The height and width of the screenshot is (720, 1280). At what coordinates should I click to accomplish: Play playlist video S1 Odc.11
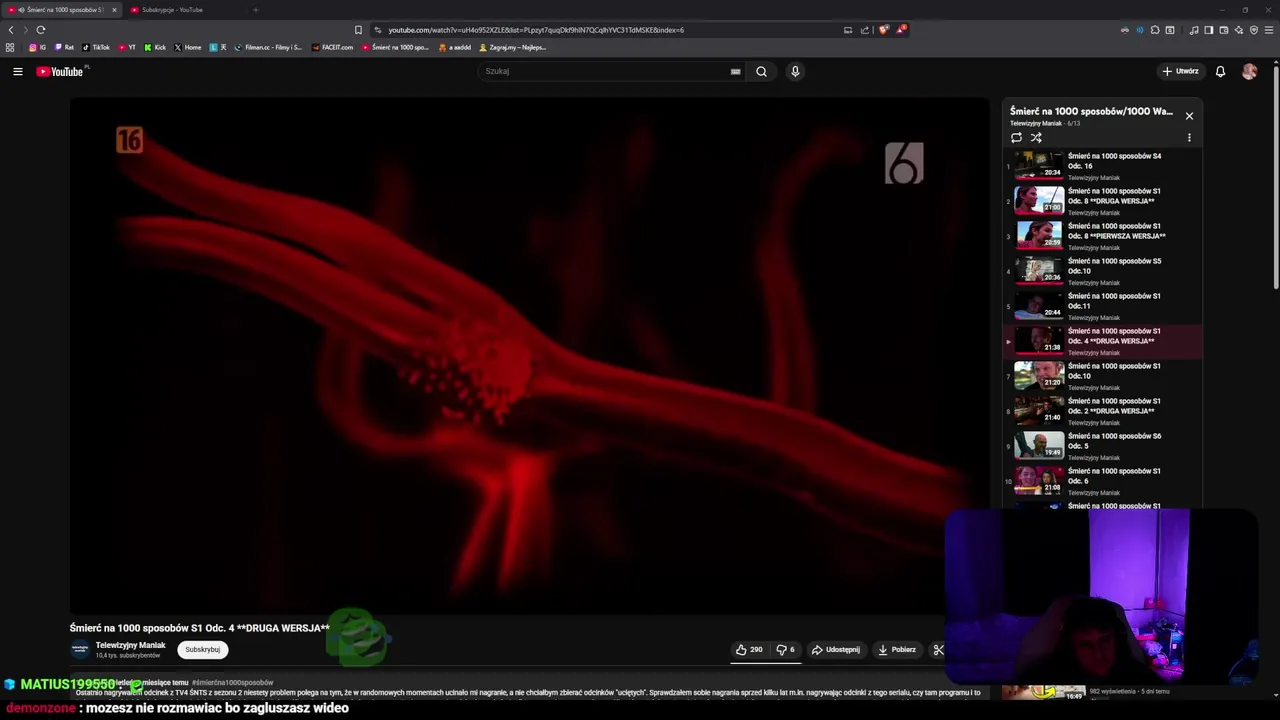click(1104, 306)
